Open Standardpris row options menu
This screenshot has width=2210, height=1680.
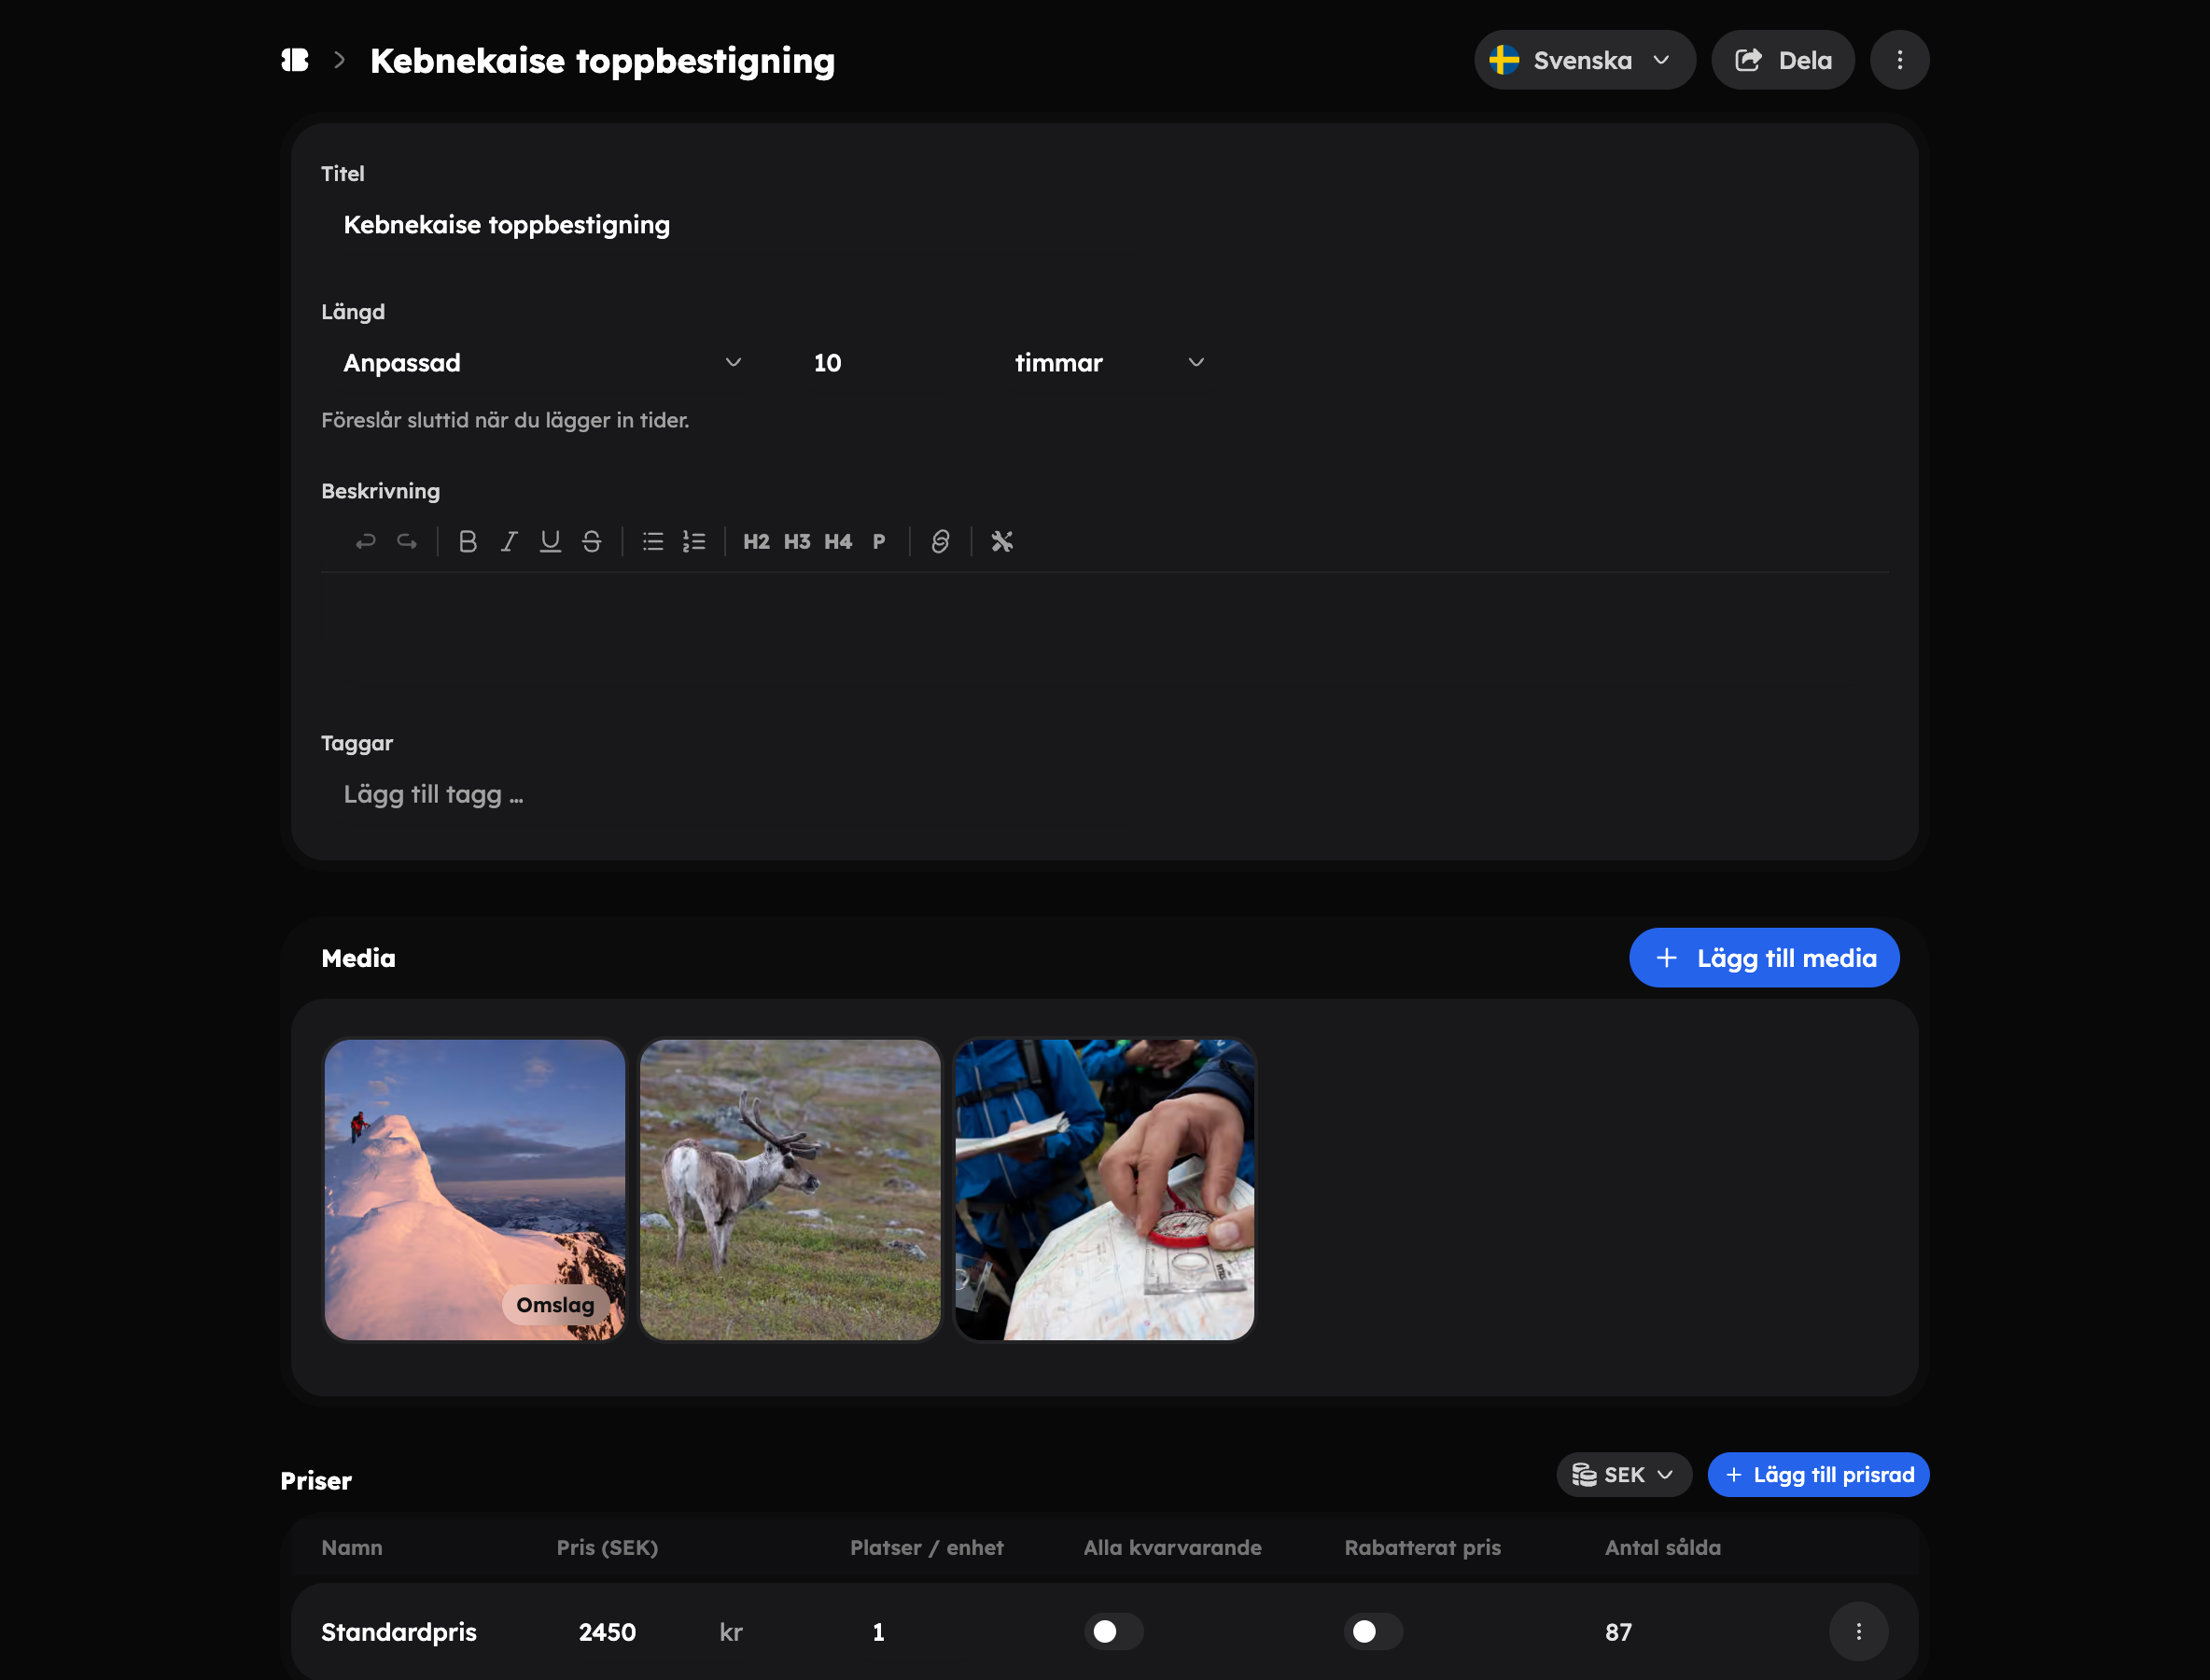point(1858,1631)
